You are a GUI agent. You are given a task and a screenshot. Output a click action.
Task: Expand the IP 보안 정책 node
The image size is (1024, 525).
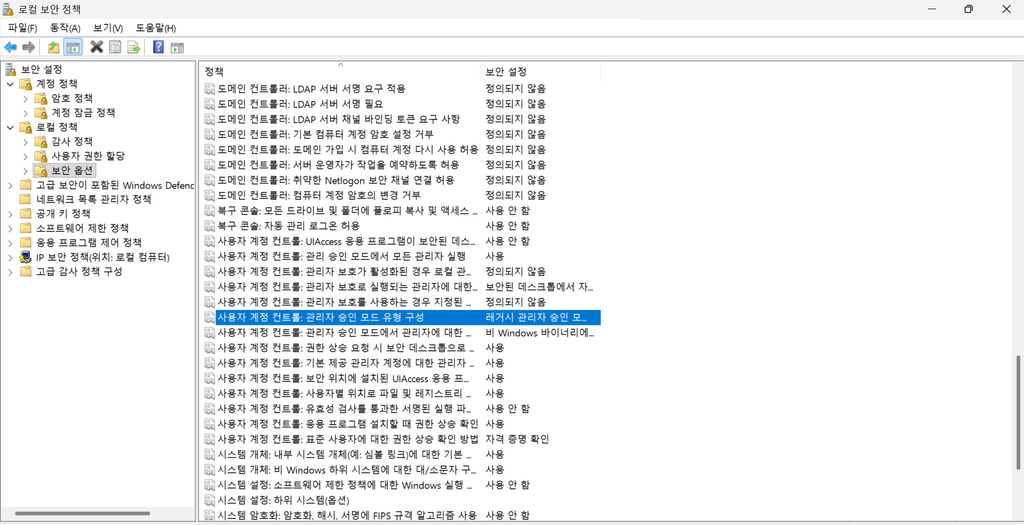pyautogui.click(x=10, y=257)
